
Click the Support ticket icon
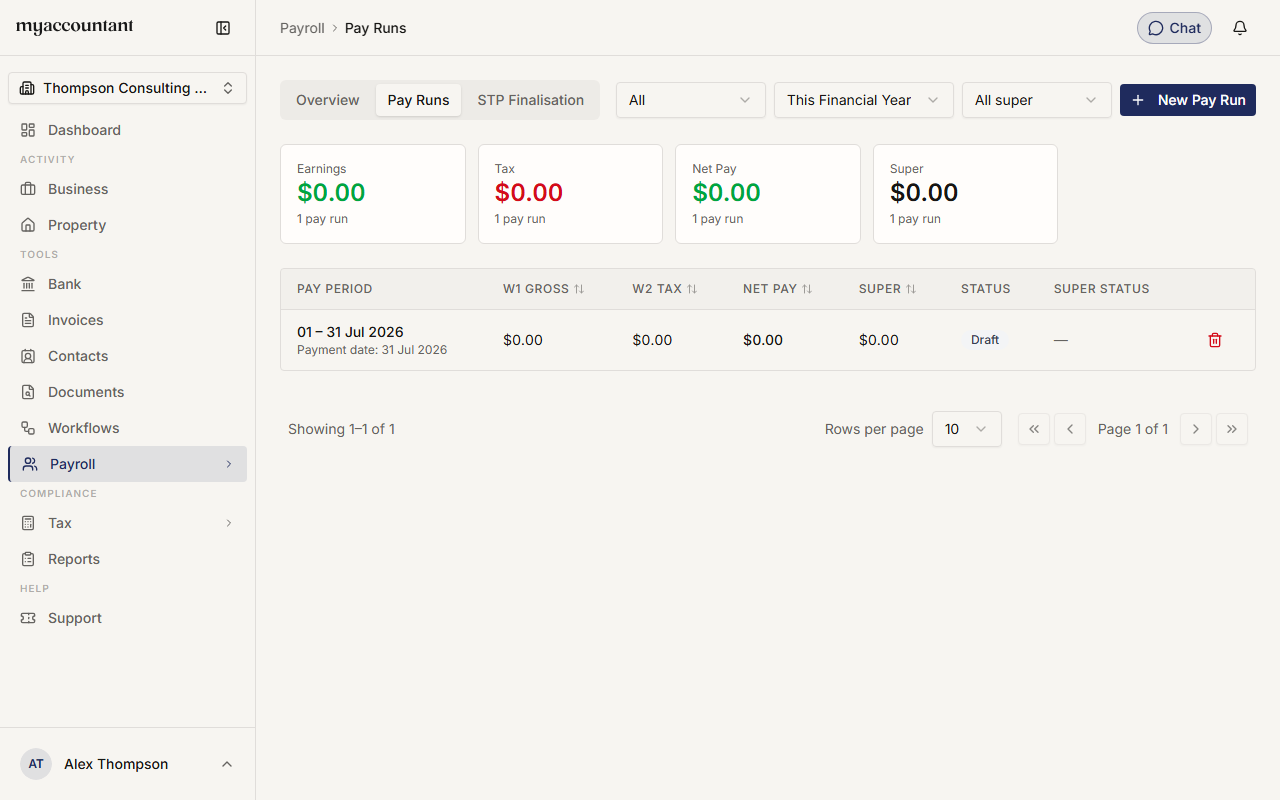click(28, 618)
